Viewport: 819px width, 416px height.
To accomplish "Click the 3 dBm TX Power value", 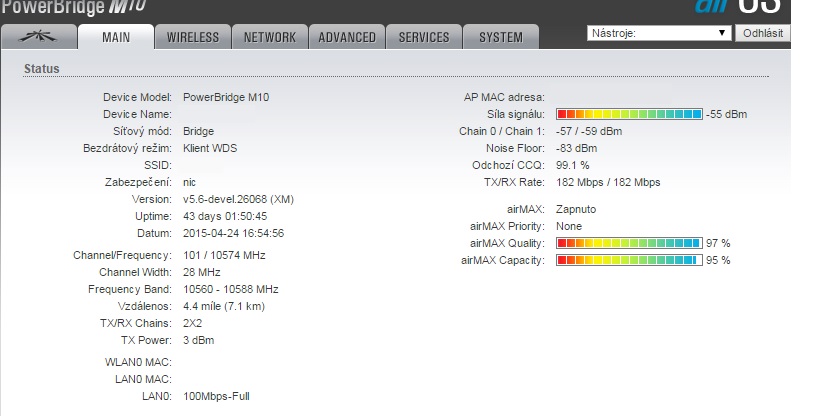I will [x=198, y=340].
